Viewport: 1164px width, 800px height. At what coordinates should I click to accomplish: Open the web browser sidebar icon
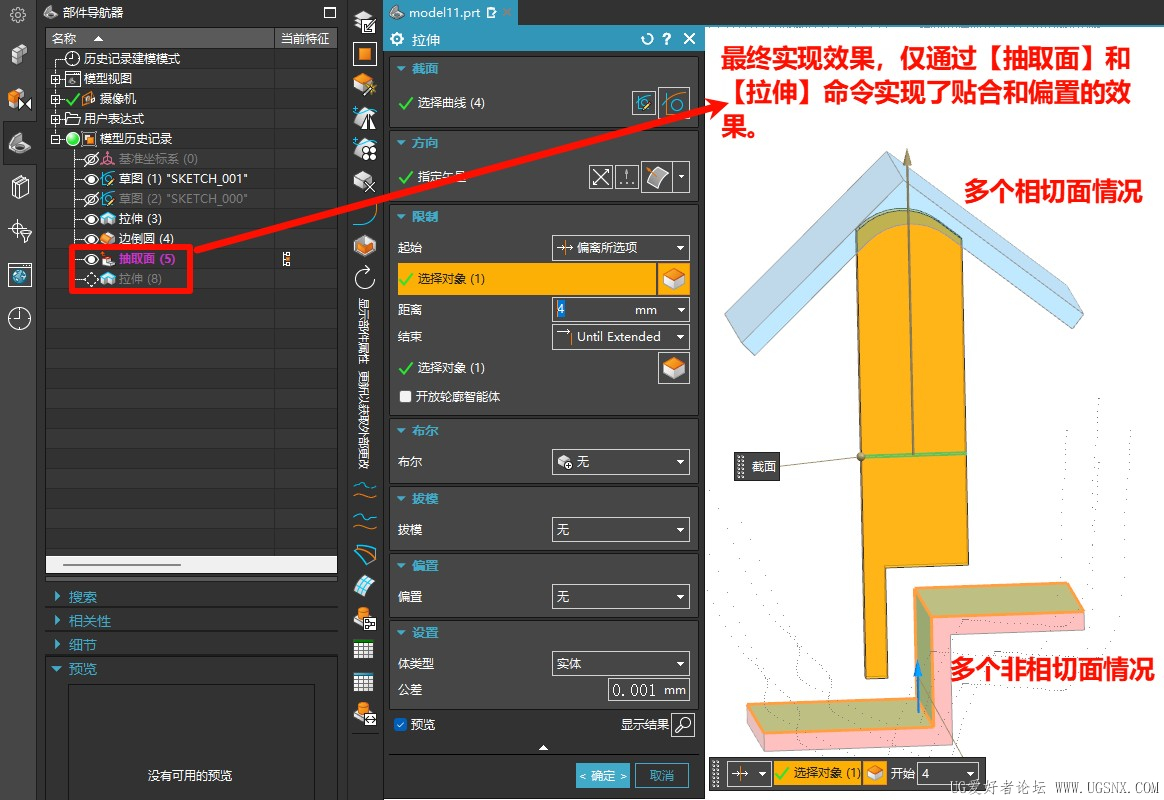(x=19, y=275)
